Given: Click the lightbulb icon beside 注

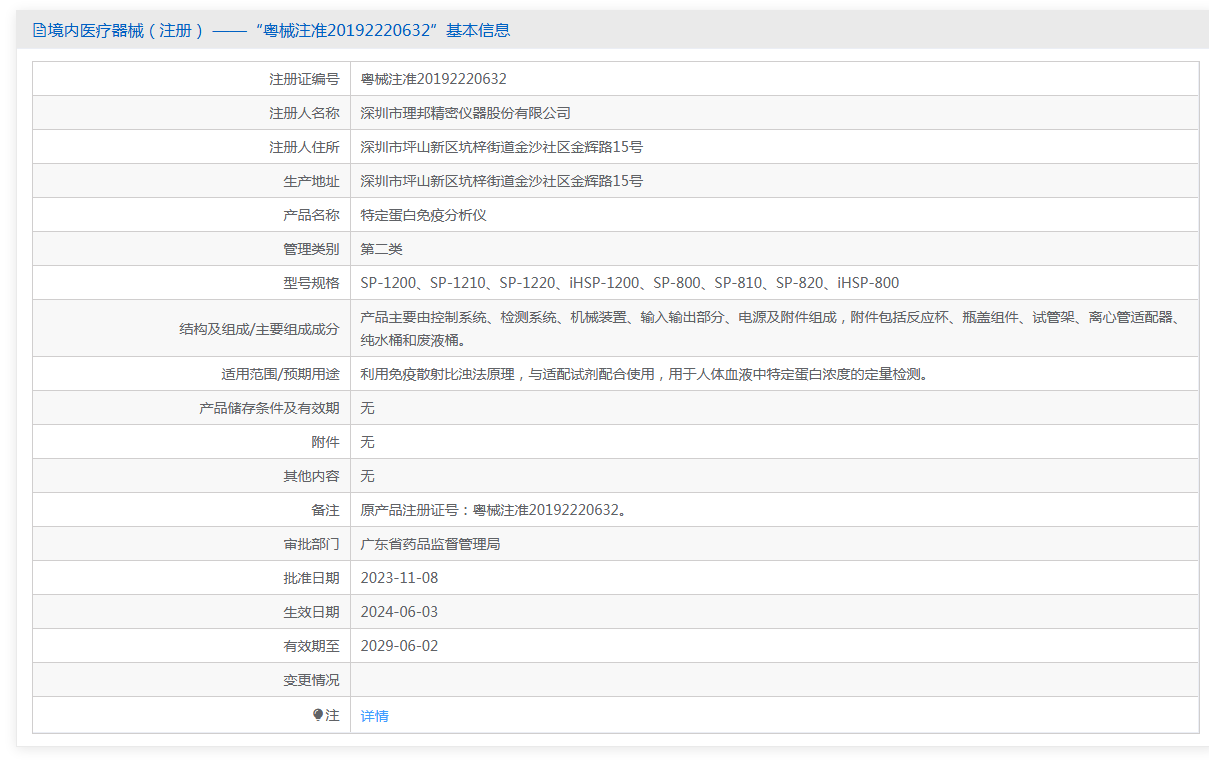Looking at the screenshot, I should [318, 715].
